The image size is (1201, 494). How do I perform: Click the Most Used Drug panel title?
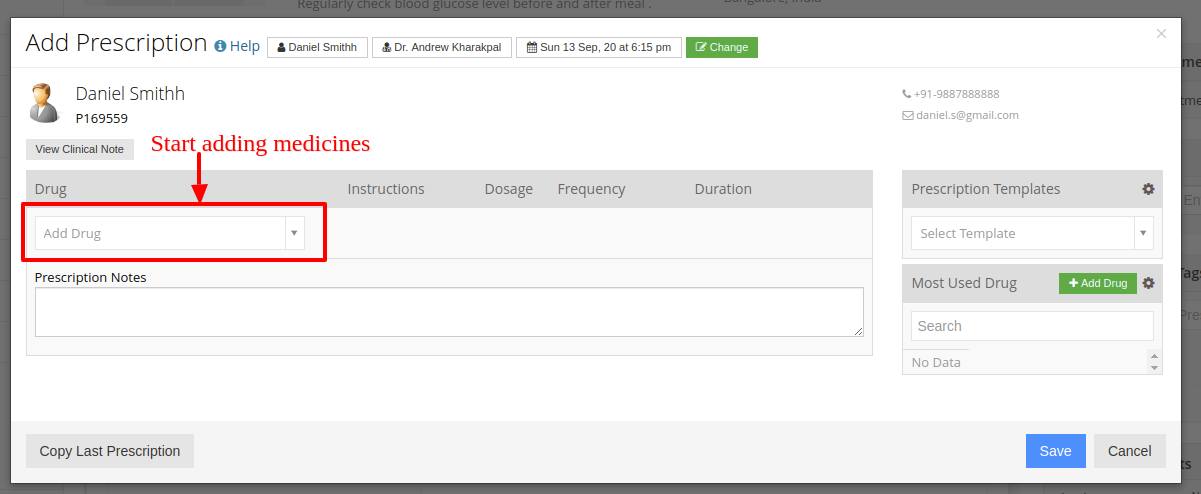[x=964, y=283]
